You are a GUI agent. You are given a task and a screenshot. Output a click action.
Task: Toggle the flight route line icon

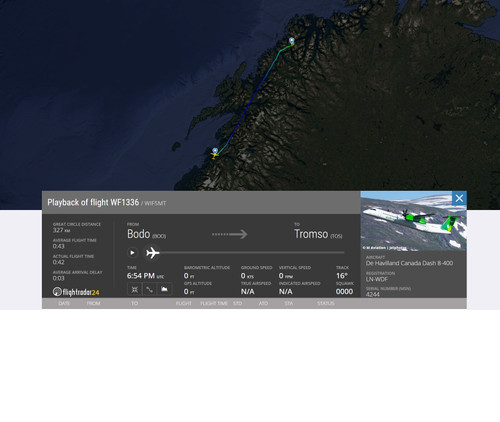click(149, 289)
